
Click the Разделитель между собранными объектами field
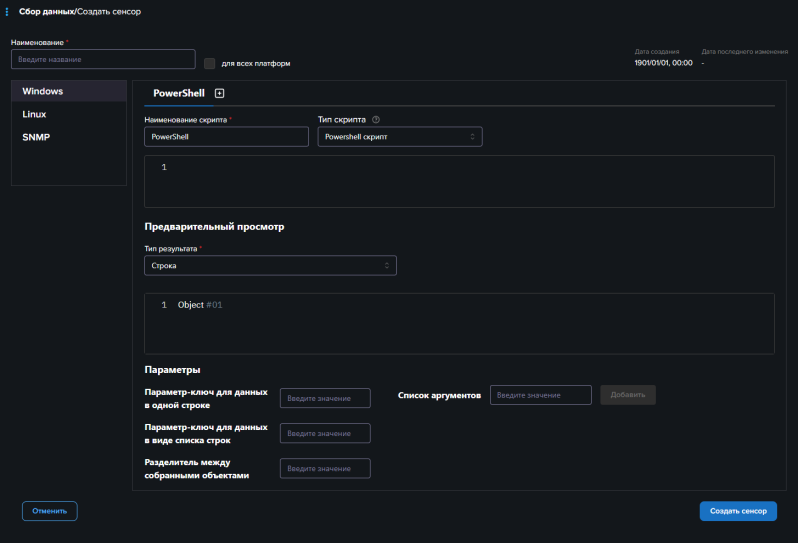[x=325, y=469]
